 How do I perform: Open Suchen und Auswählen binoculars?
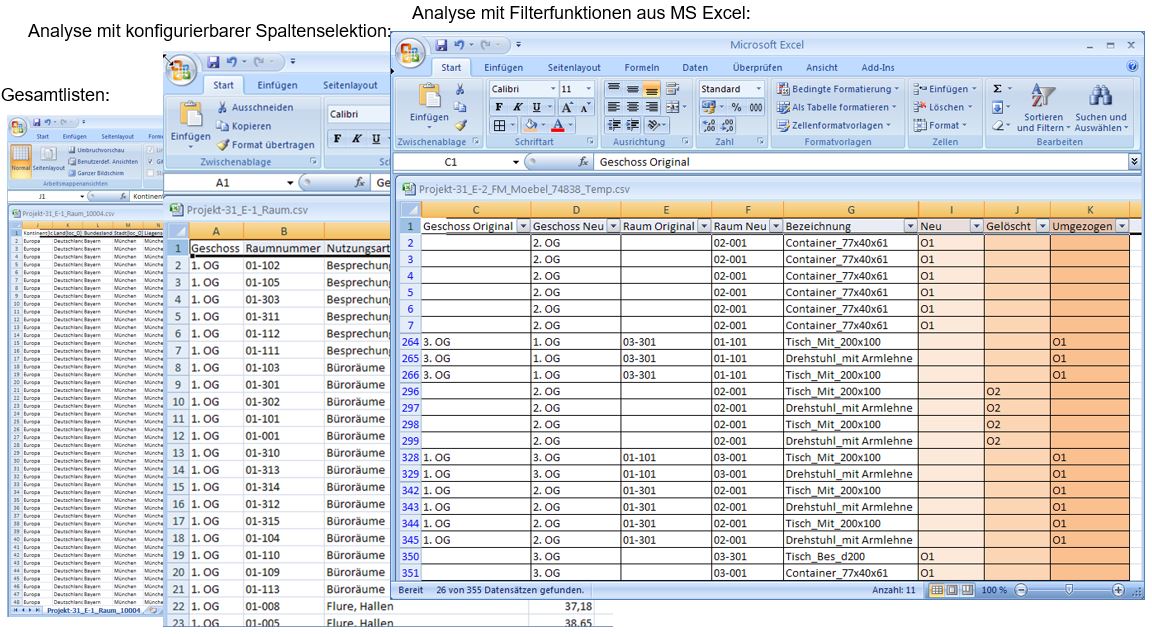tap(1101, 108)
